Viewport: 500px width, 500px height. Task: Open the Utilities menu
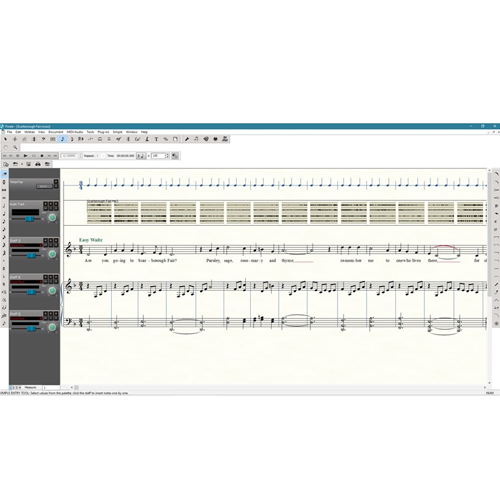pos(29,132)
